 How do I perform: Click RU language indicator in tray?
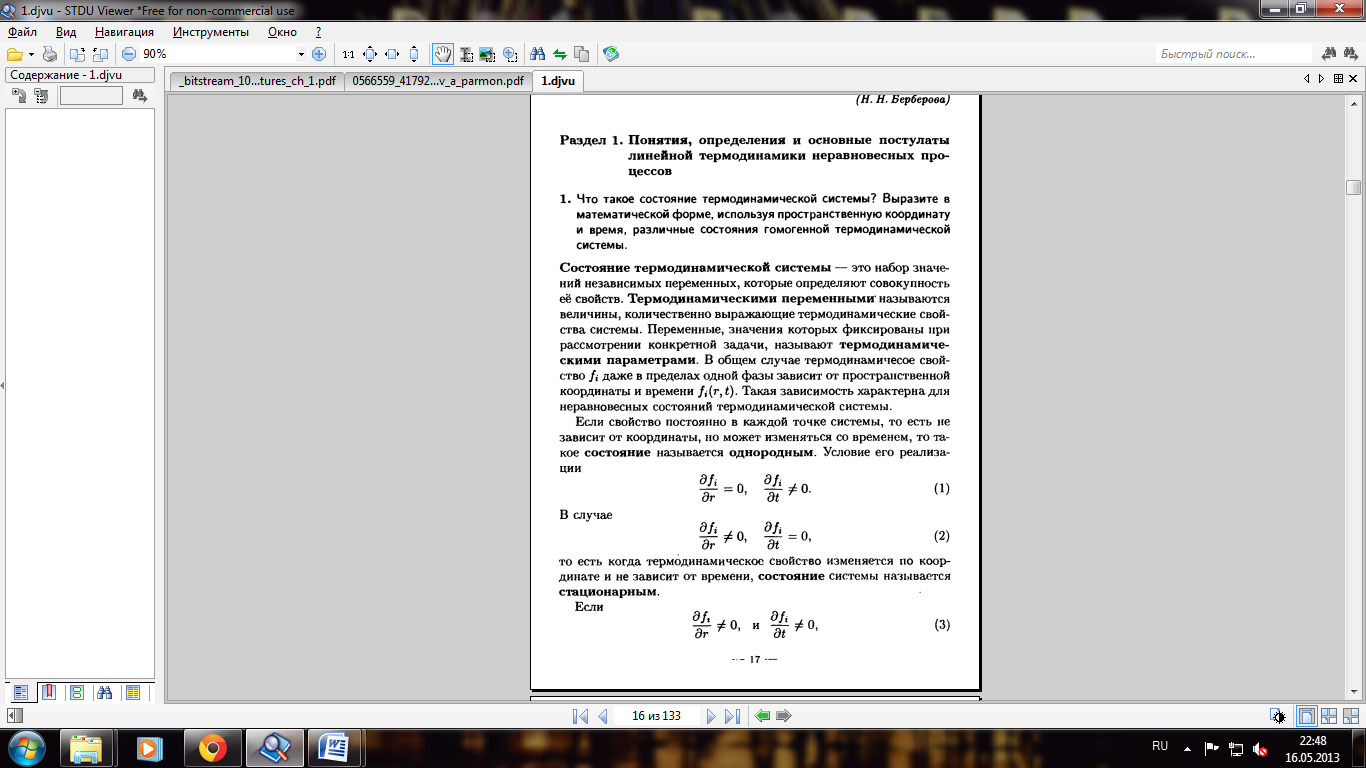(1160, 746)
